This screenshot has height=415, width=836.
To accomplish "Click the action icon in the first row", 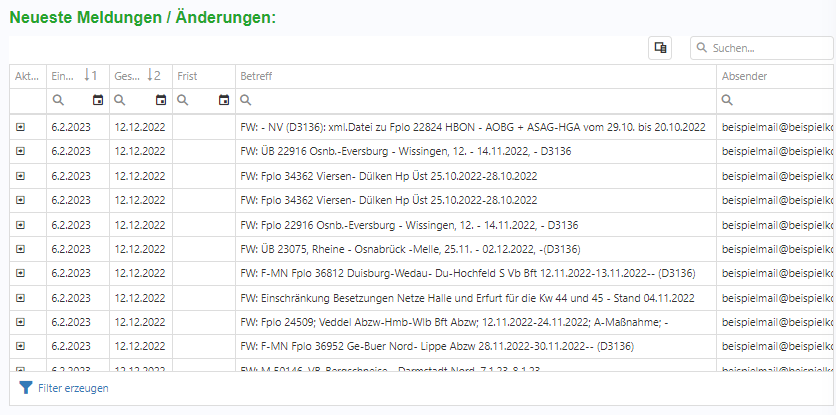I will click(21, 127).
